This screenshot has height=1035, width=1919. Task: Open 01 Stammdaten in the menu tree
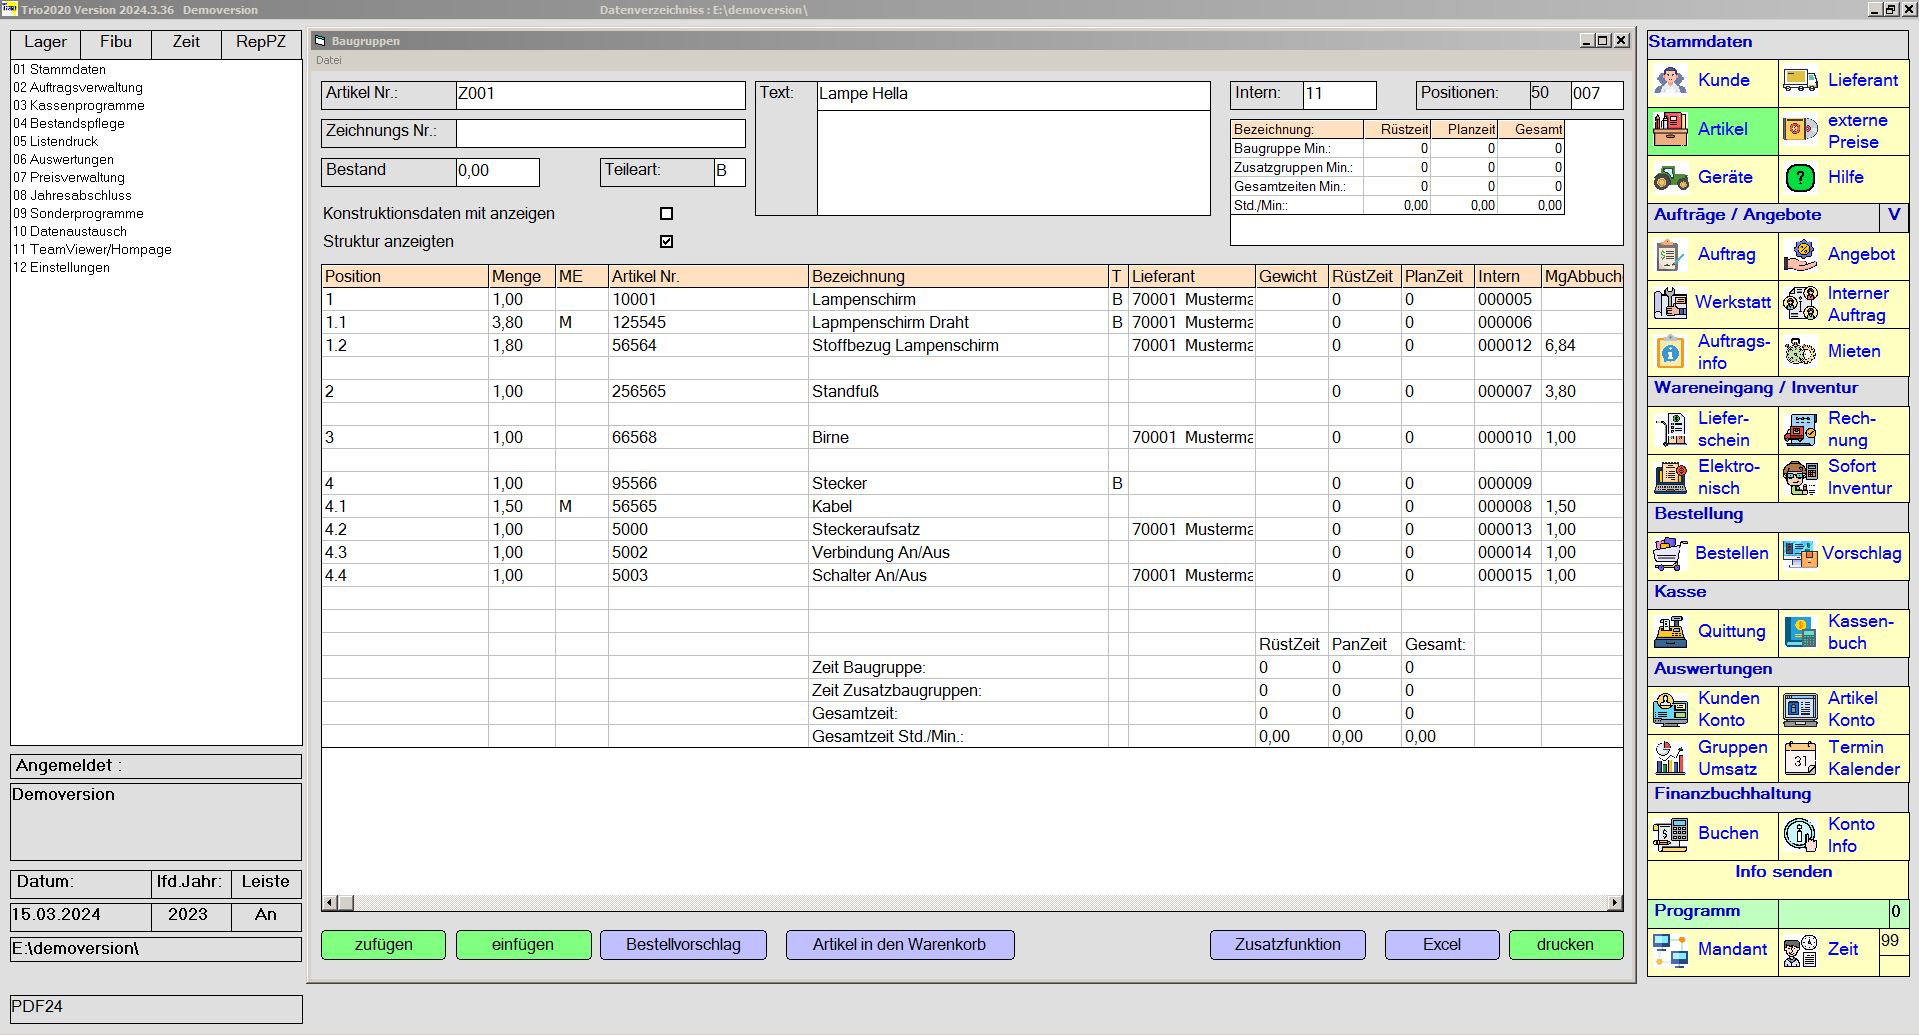pos(60,70)
